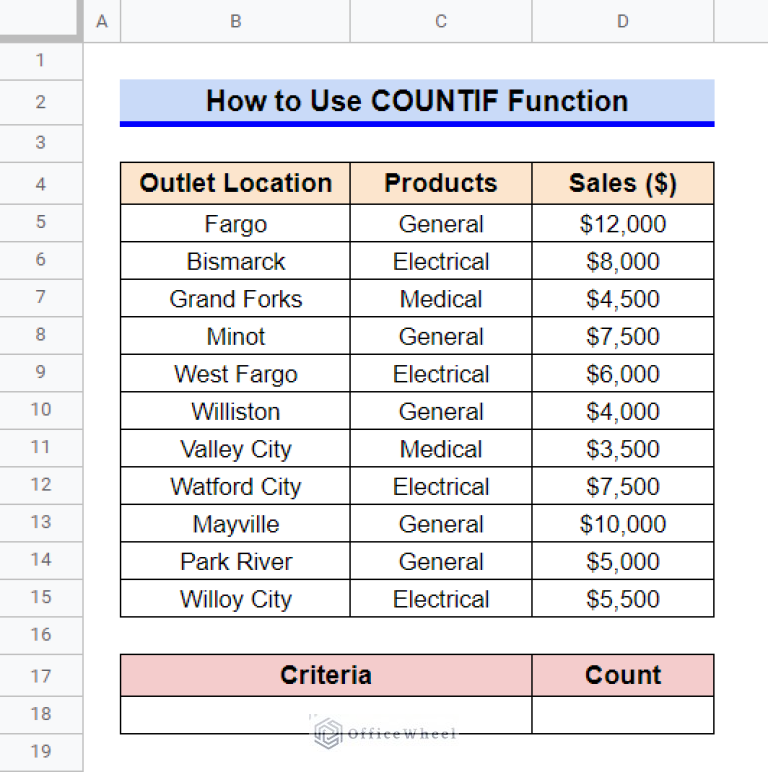Select column A header

101,21
